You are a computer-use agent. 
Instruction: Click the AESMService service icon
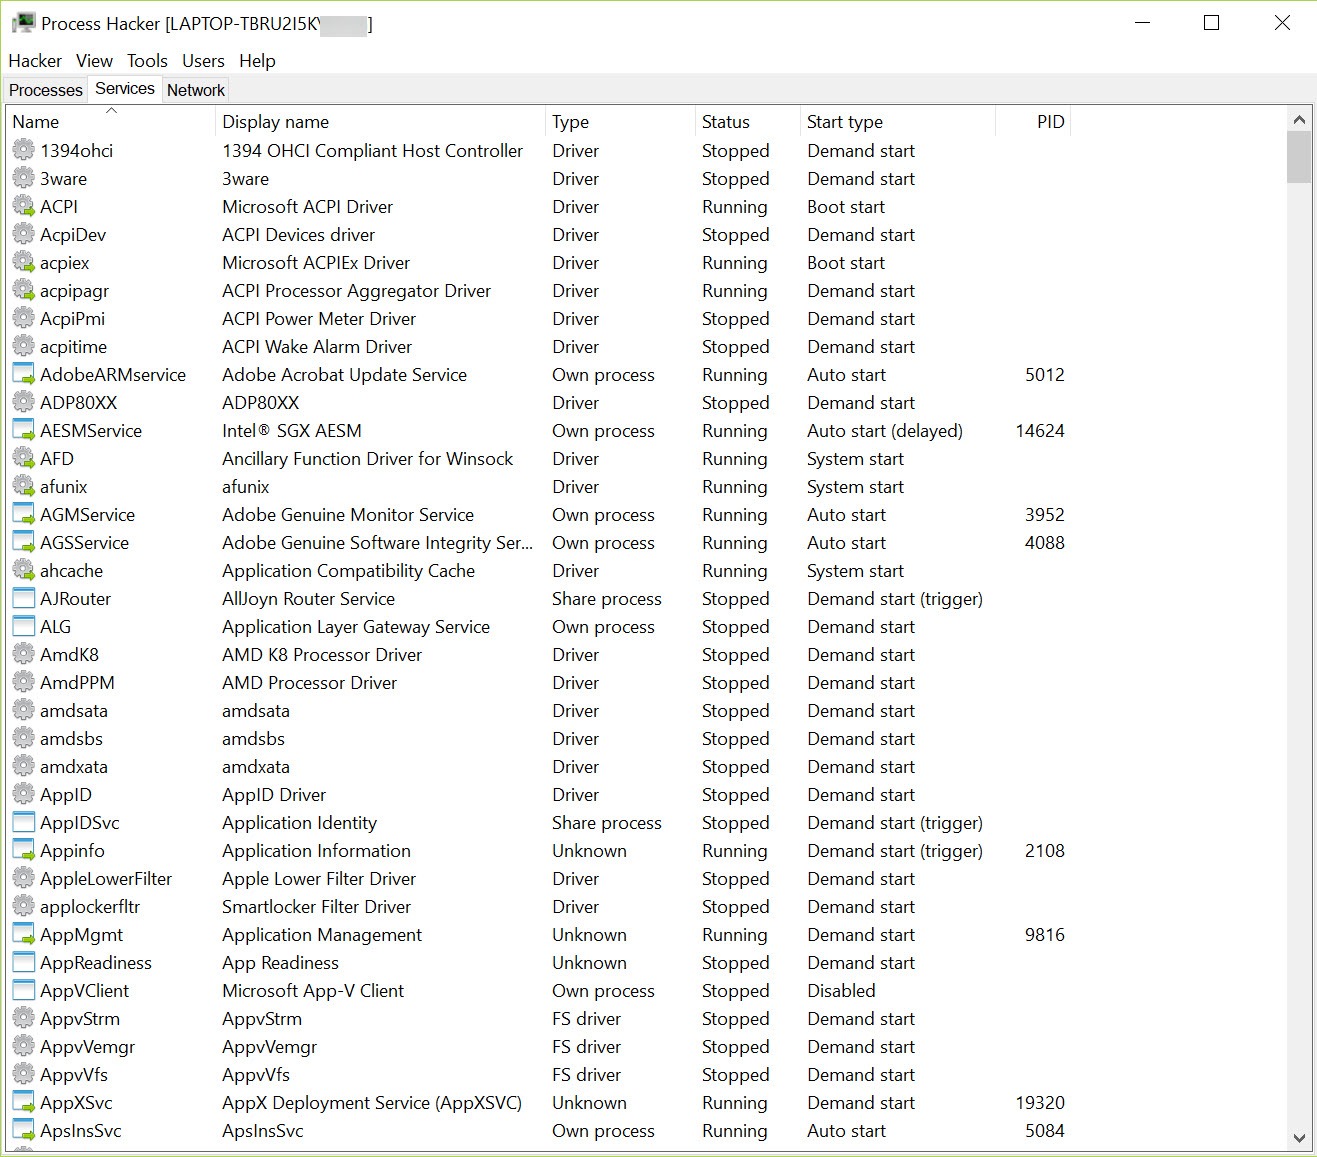point(23,430)
